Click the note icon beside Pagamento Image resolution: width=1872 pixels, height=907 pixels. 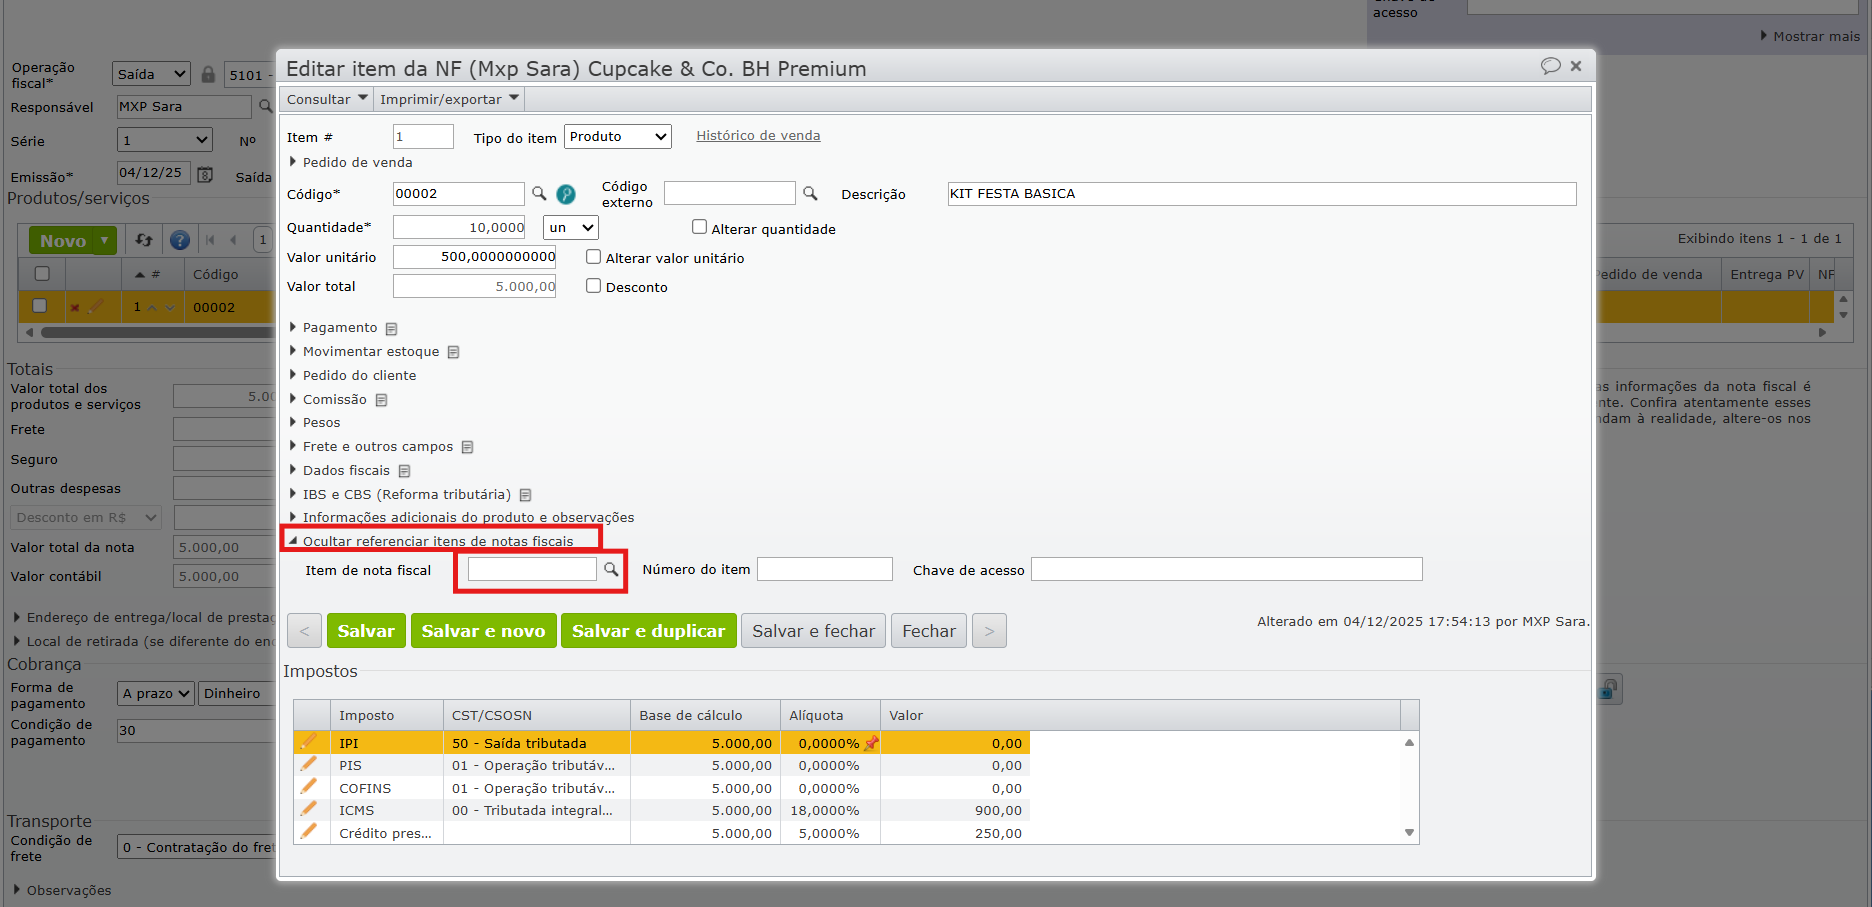pyautogui.click(x=392, y=328)
